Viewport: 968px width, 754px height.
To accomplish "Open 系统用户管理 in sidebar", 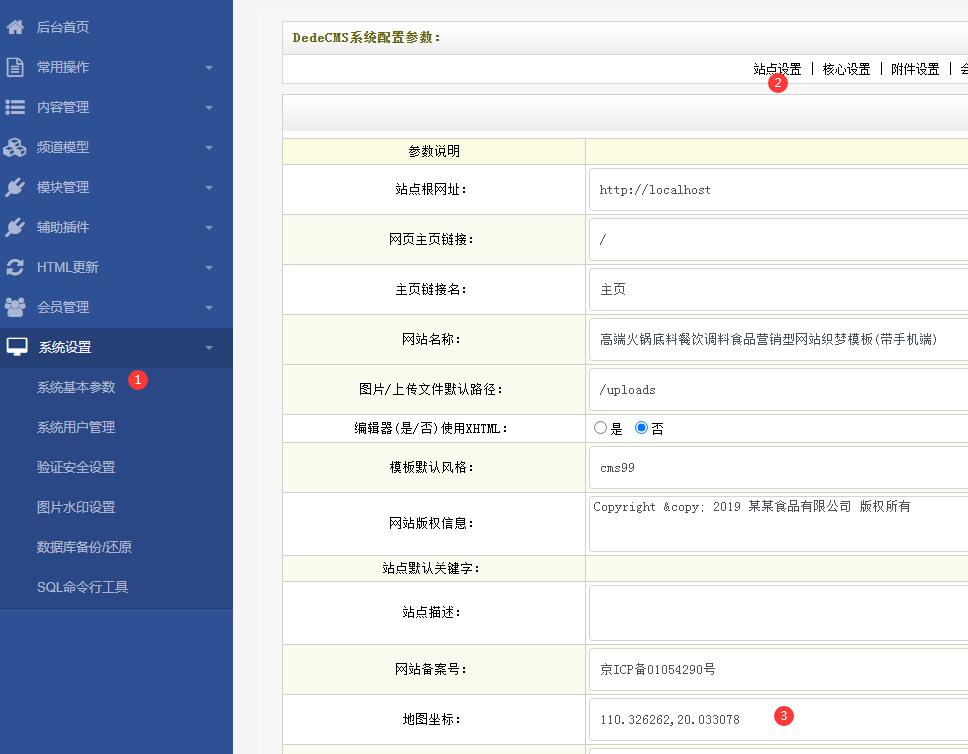I will pos(76,427).
